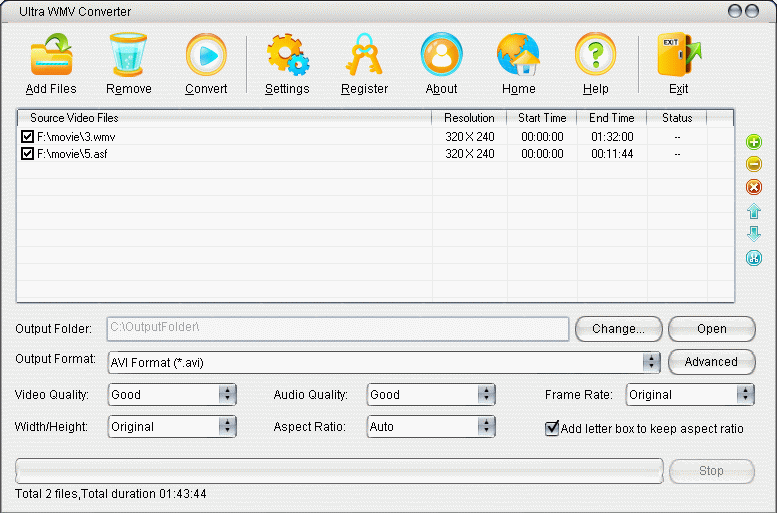The image size is (777, 513).
Task: Click the yellow minus remove icon
Action: pos(754,164)
